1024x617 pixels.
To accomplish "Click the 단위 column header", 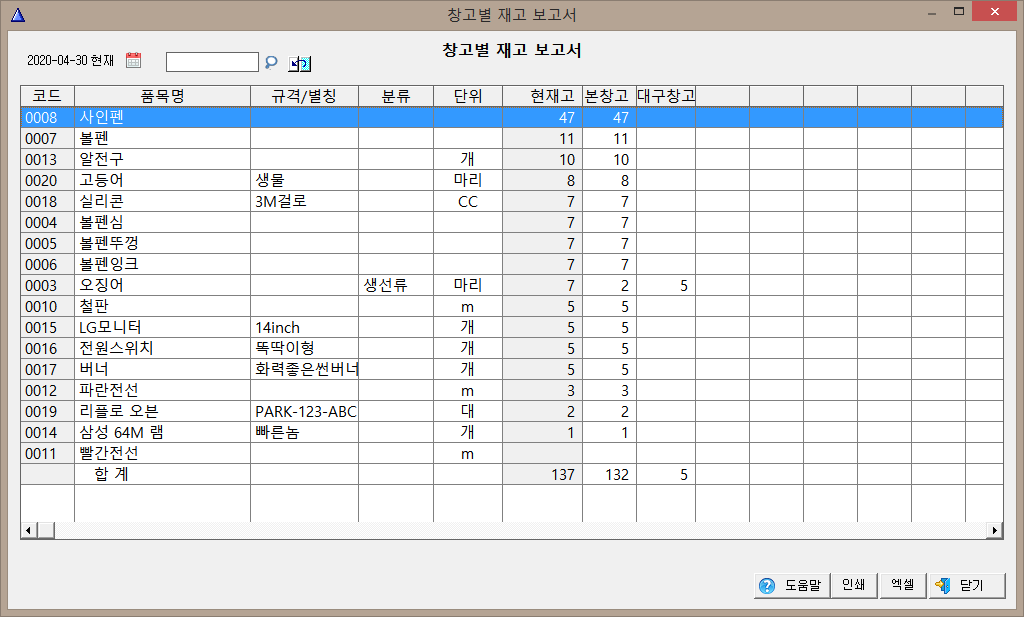I will pos(468,96).
